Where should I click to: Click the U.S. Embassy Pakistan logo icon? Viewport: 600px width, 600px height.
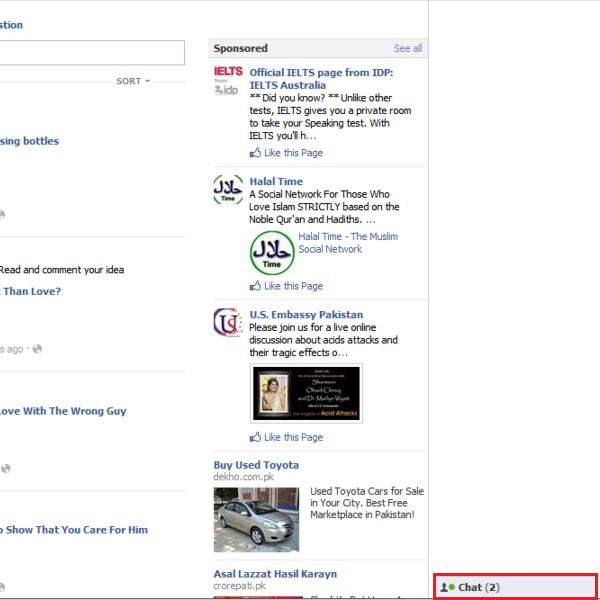pos(228,323)
